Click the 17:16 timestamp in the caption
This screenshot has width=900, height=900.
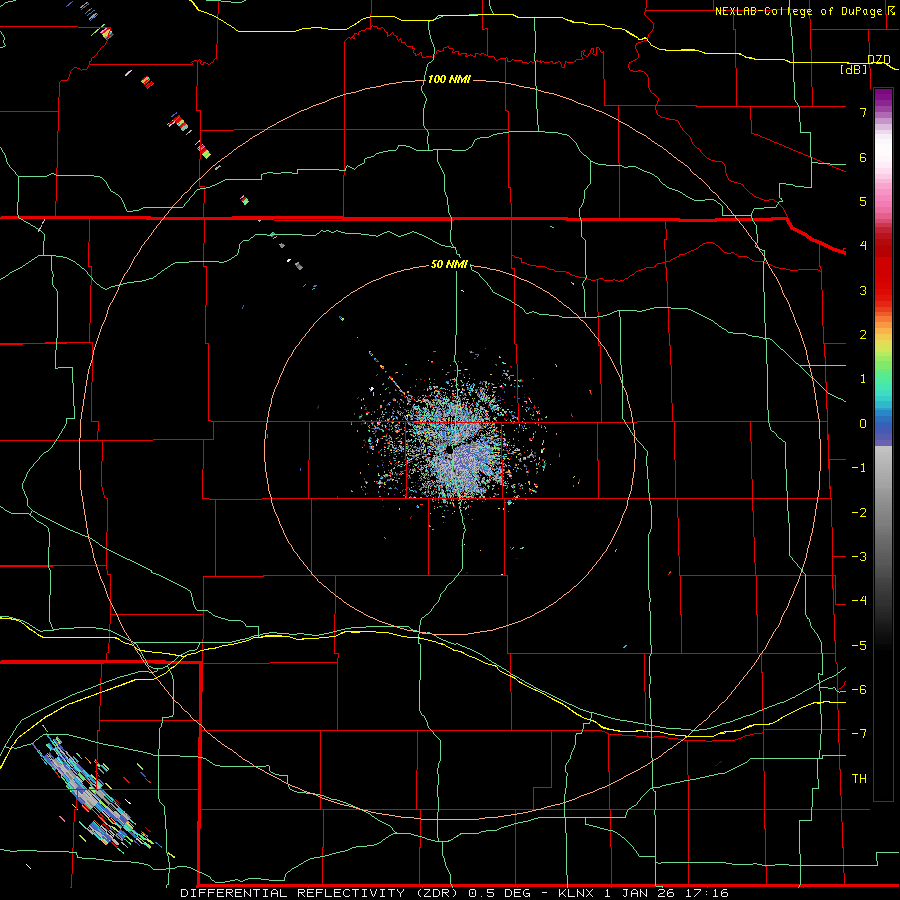[709, 893]
